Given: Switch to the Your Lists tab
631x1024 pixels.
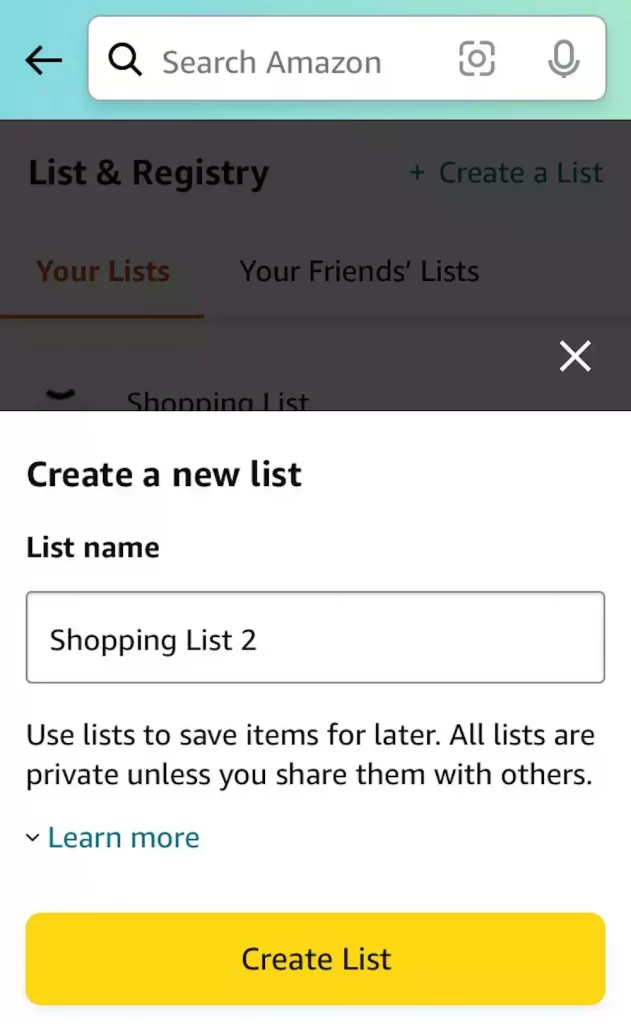Looking at the screenshot, I should [x=103, y=271].
